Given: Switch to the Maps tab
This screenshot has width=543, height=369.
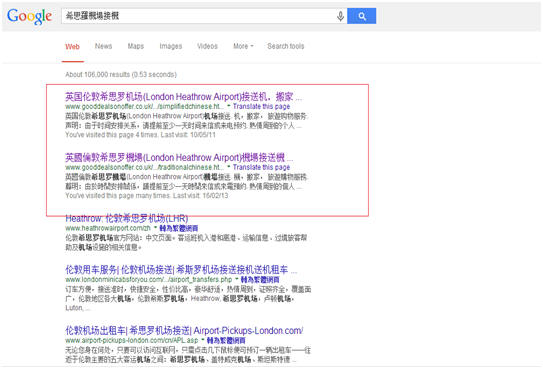Looking at the screenshot, I should coord(135,46).
